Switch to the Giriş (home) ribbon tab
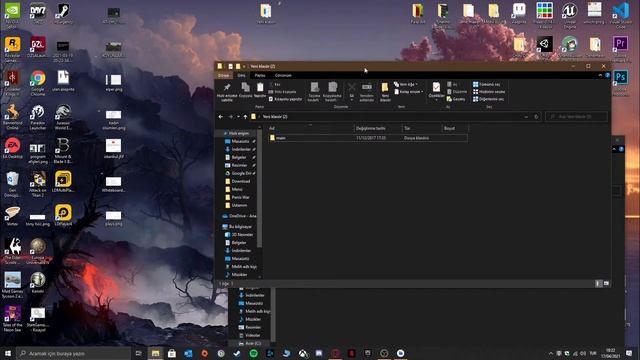This screenshot has width=640, height=360. pos(242,76)
